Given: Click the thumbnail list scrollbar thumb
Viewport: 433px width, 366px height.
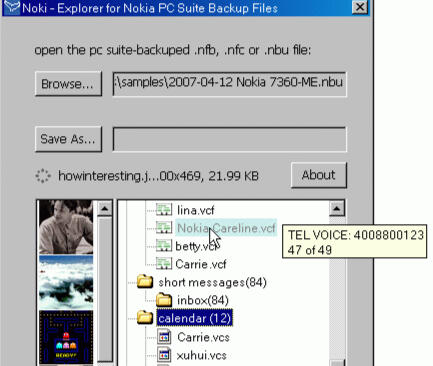Looking at the screenshot, I should coord(105,288).
